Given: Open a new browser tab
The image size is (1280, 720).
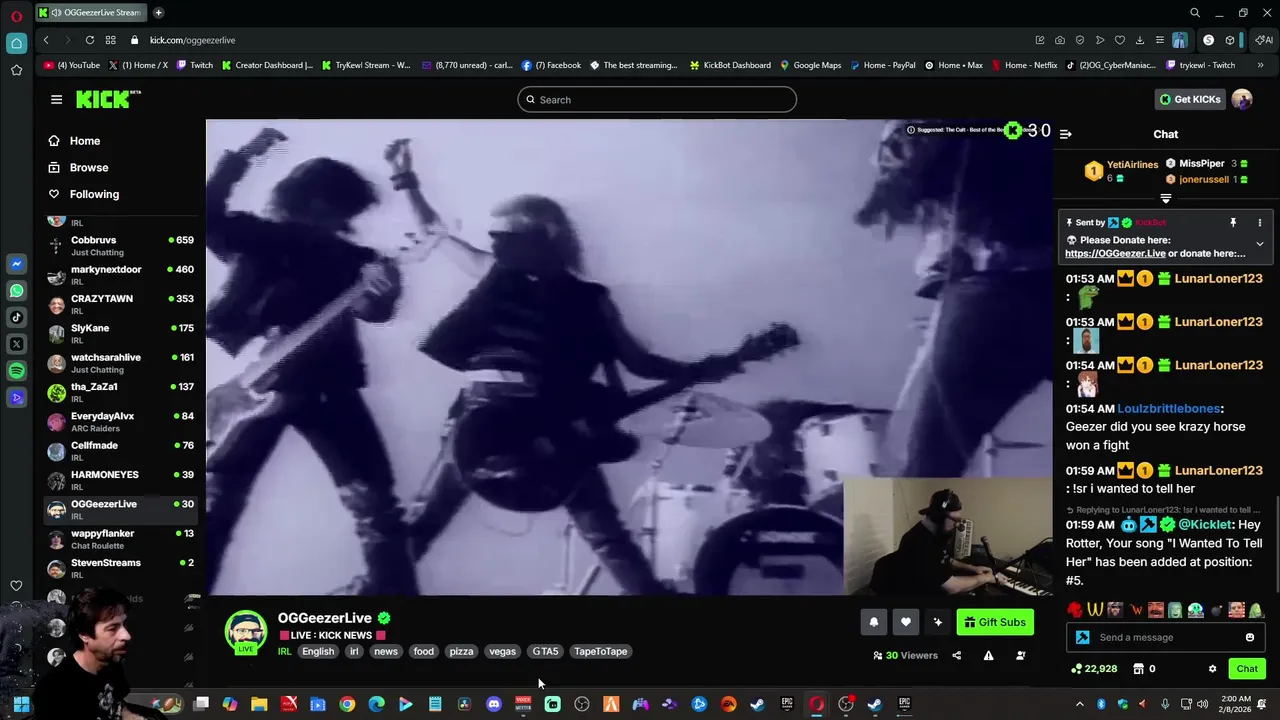Looking at the screenshot, I should pyautogui.click(x=158, y=13).
